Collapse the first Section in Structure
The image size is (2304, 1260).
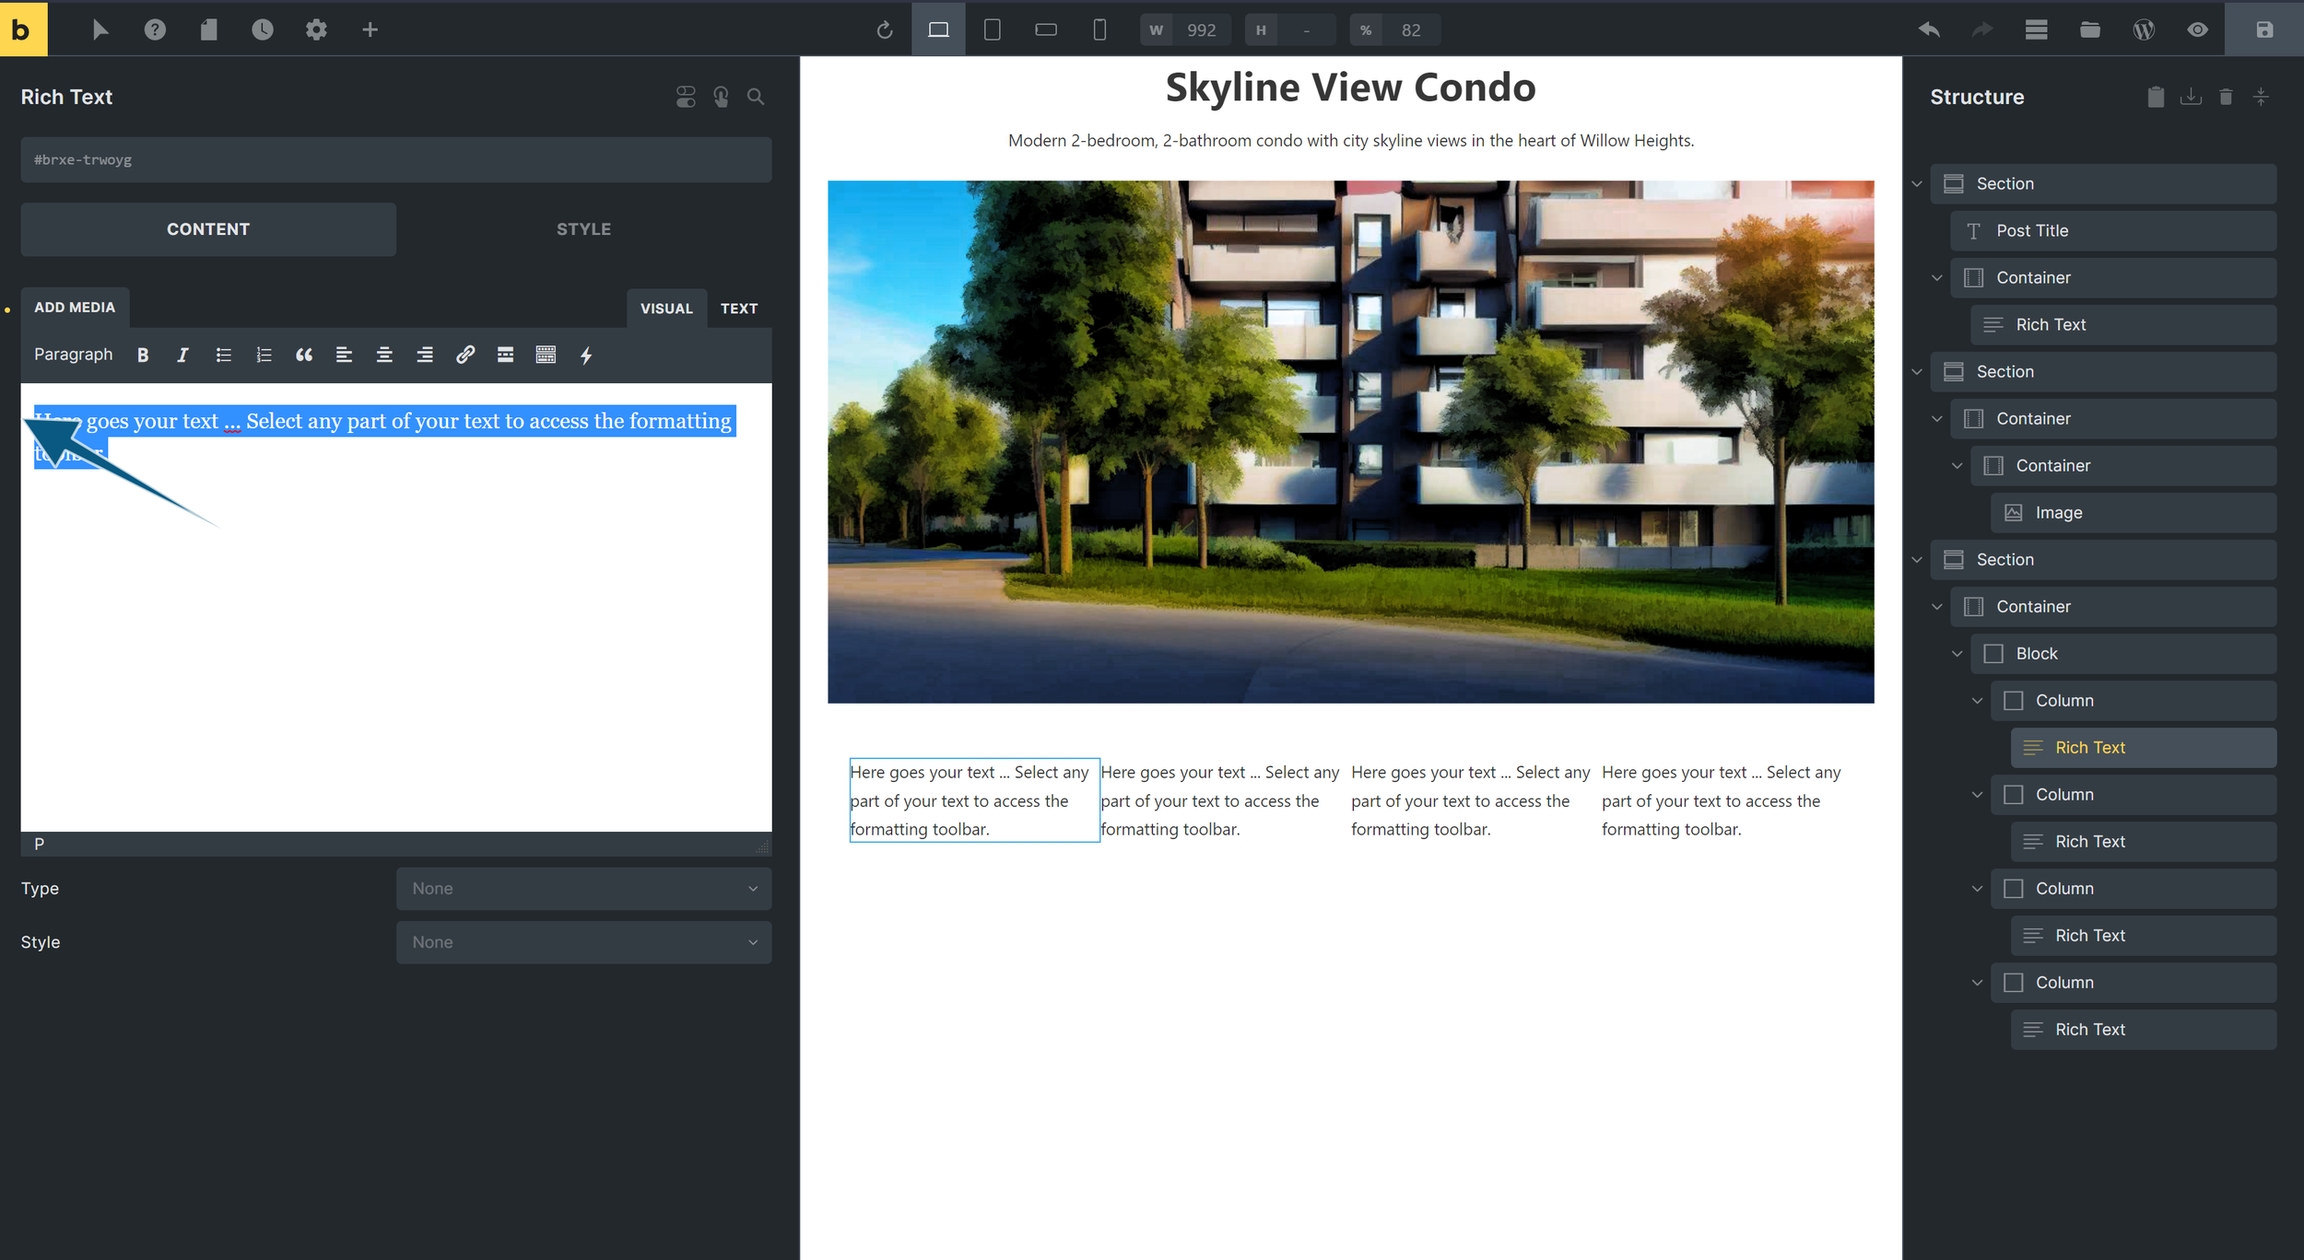[1917, 184]
